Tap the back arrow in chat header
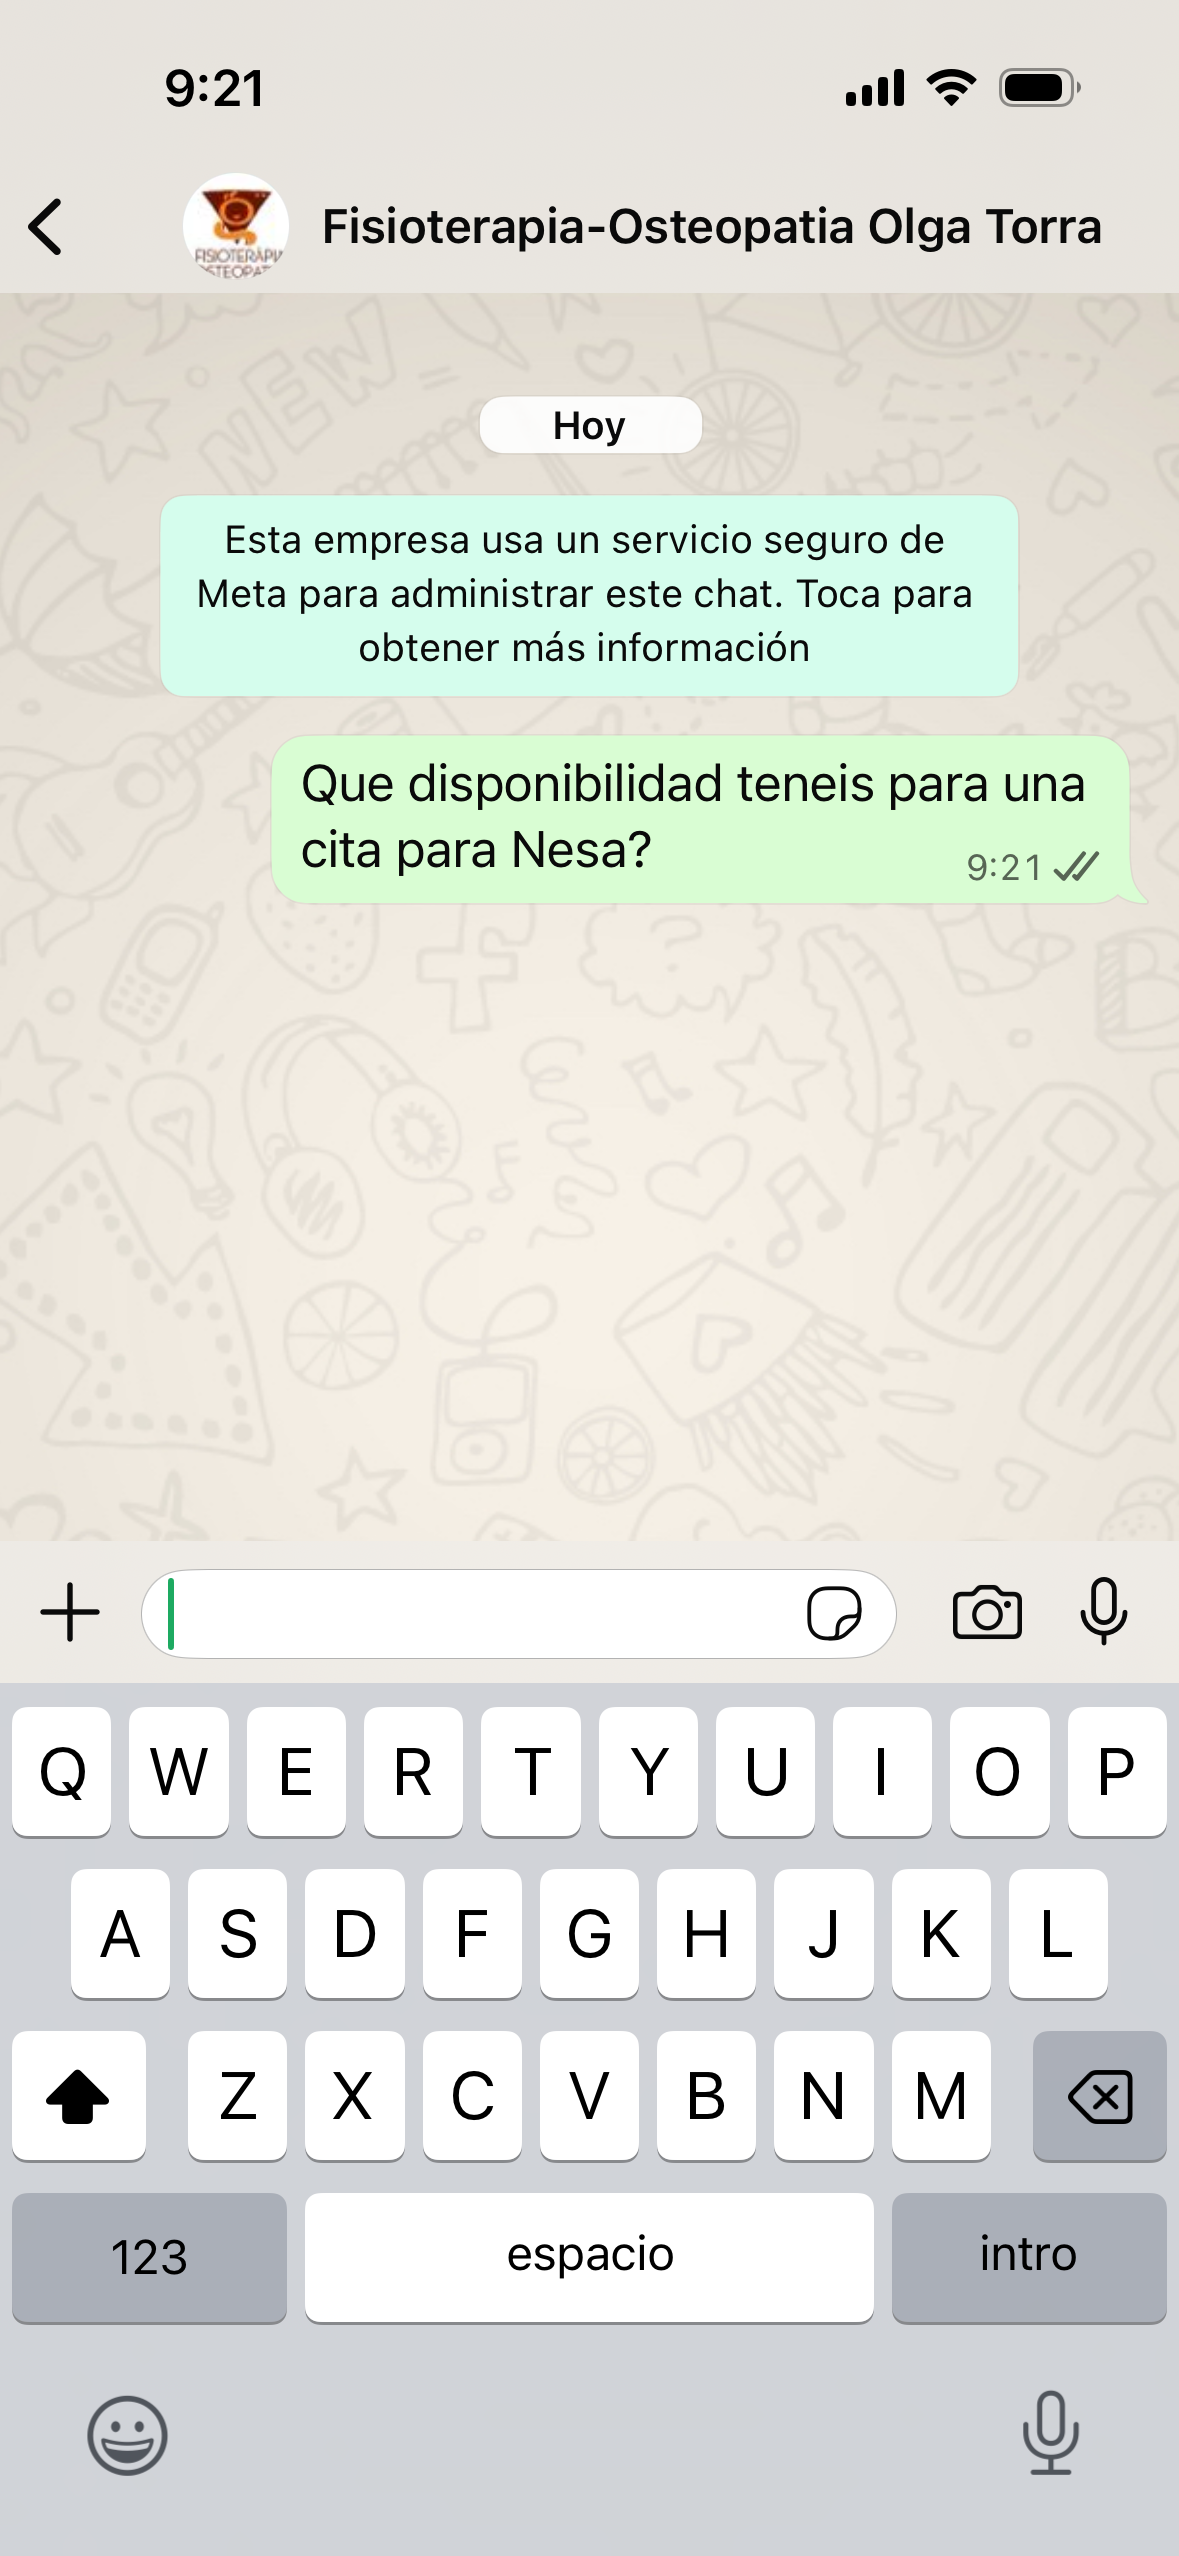Image resolution: width=1179 pixels, height=2556 pixels. 45,227
